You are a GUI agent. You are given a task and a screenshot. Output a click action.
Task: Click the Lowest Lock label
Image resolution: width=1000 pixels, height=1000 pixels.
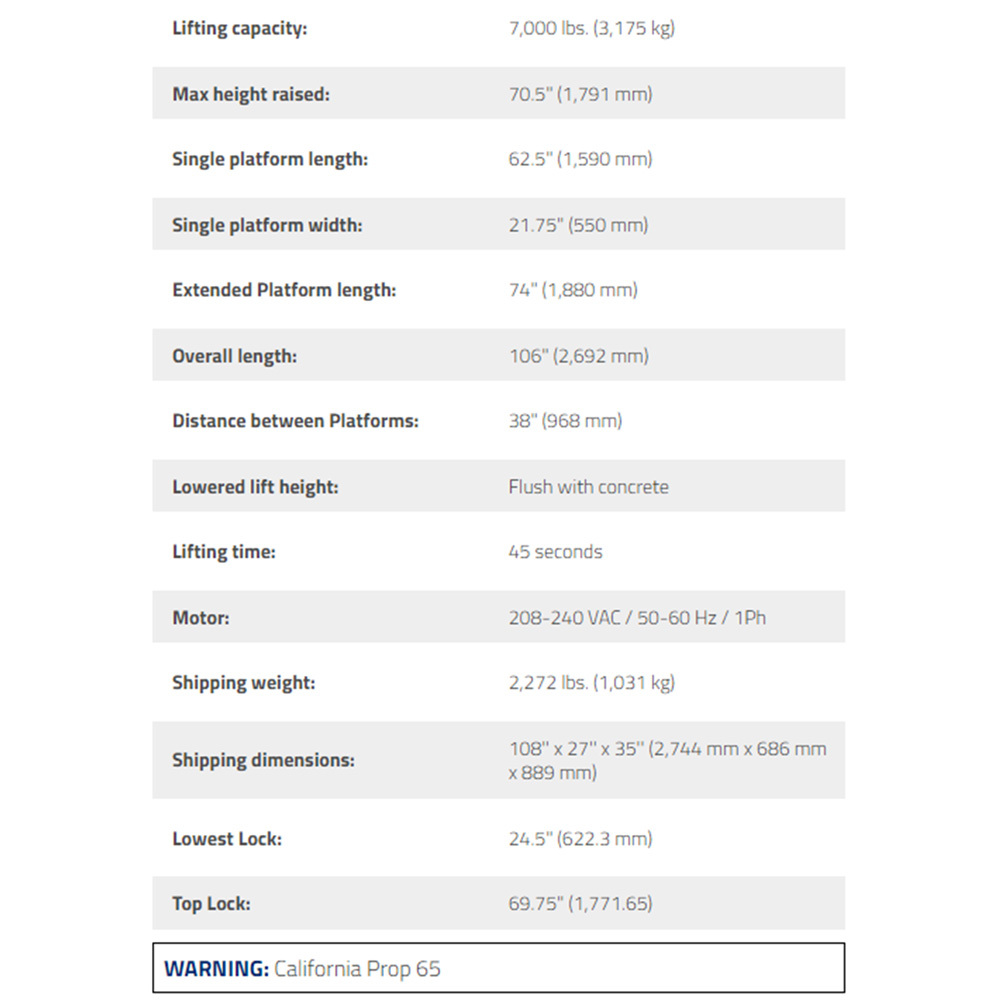pos(226,839)
